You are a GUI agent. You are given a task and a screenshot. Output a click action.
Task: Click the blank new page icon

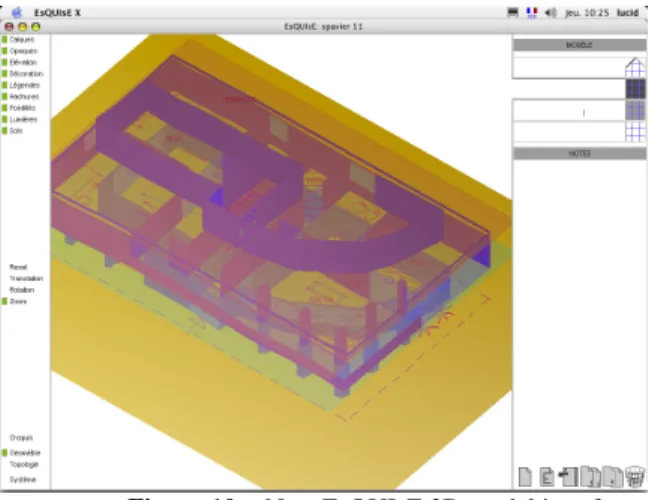click(x=525, y=477)
